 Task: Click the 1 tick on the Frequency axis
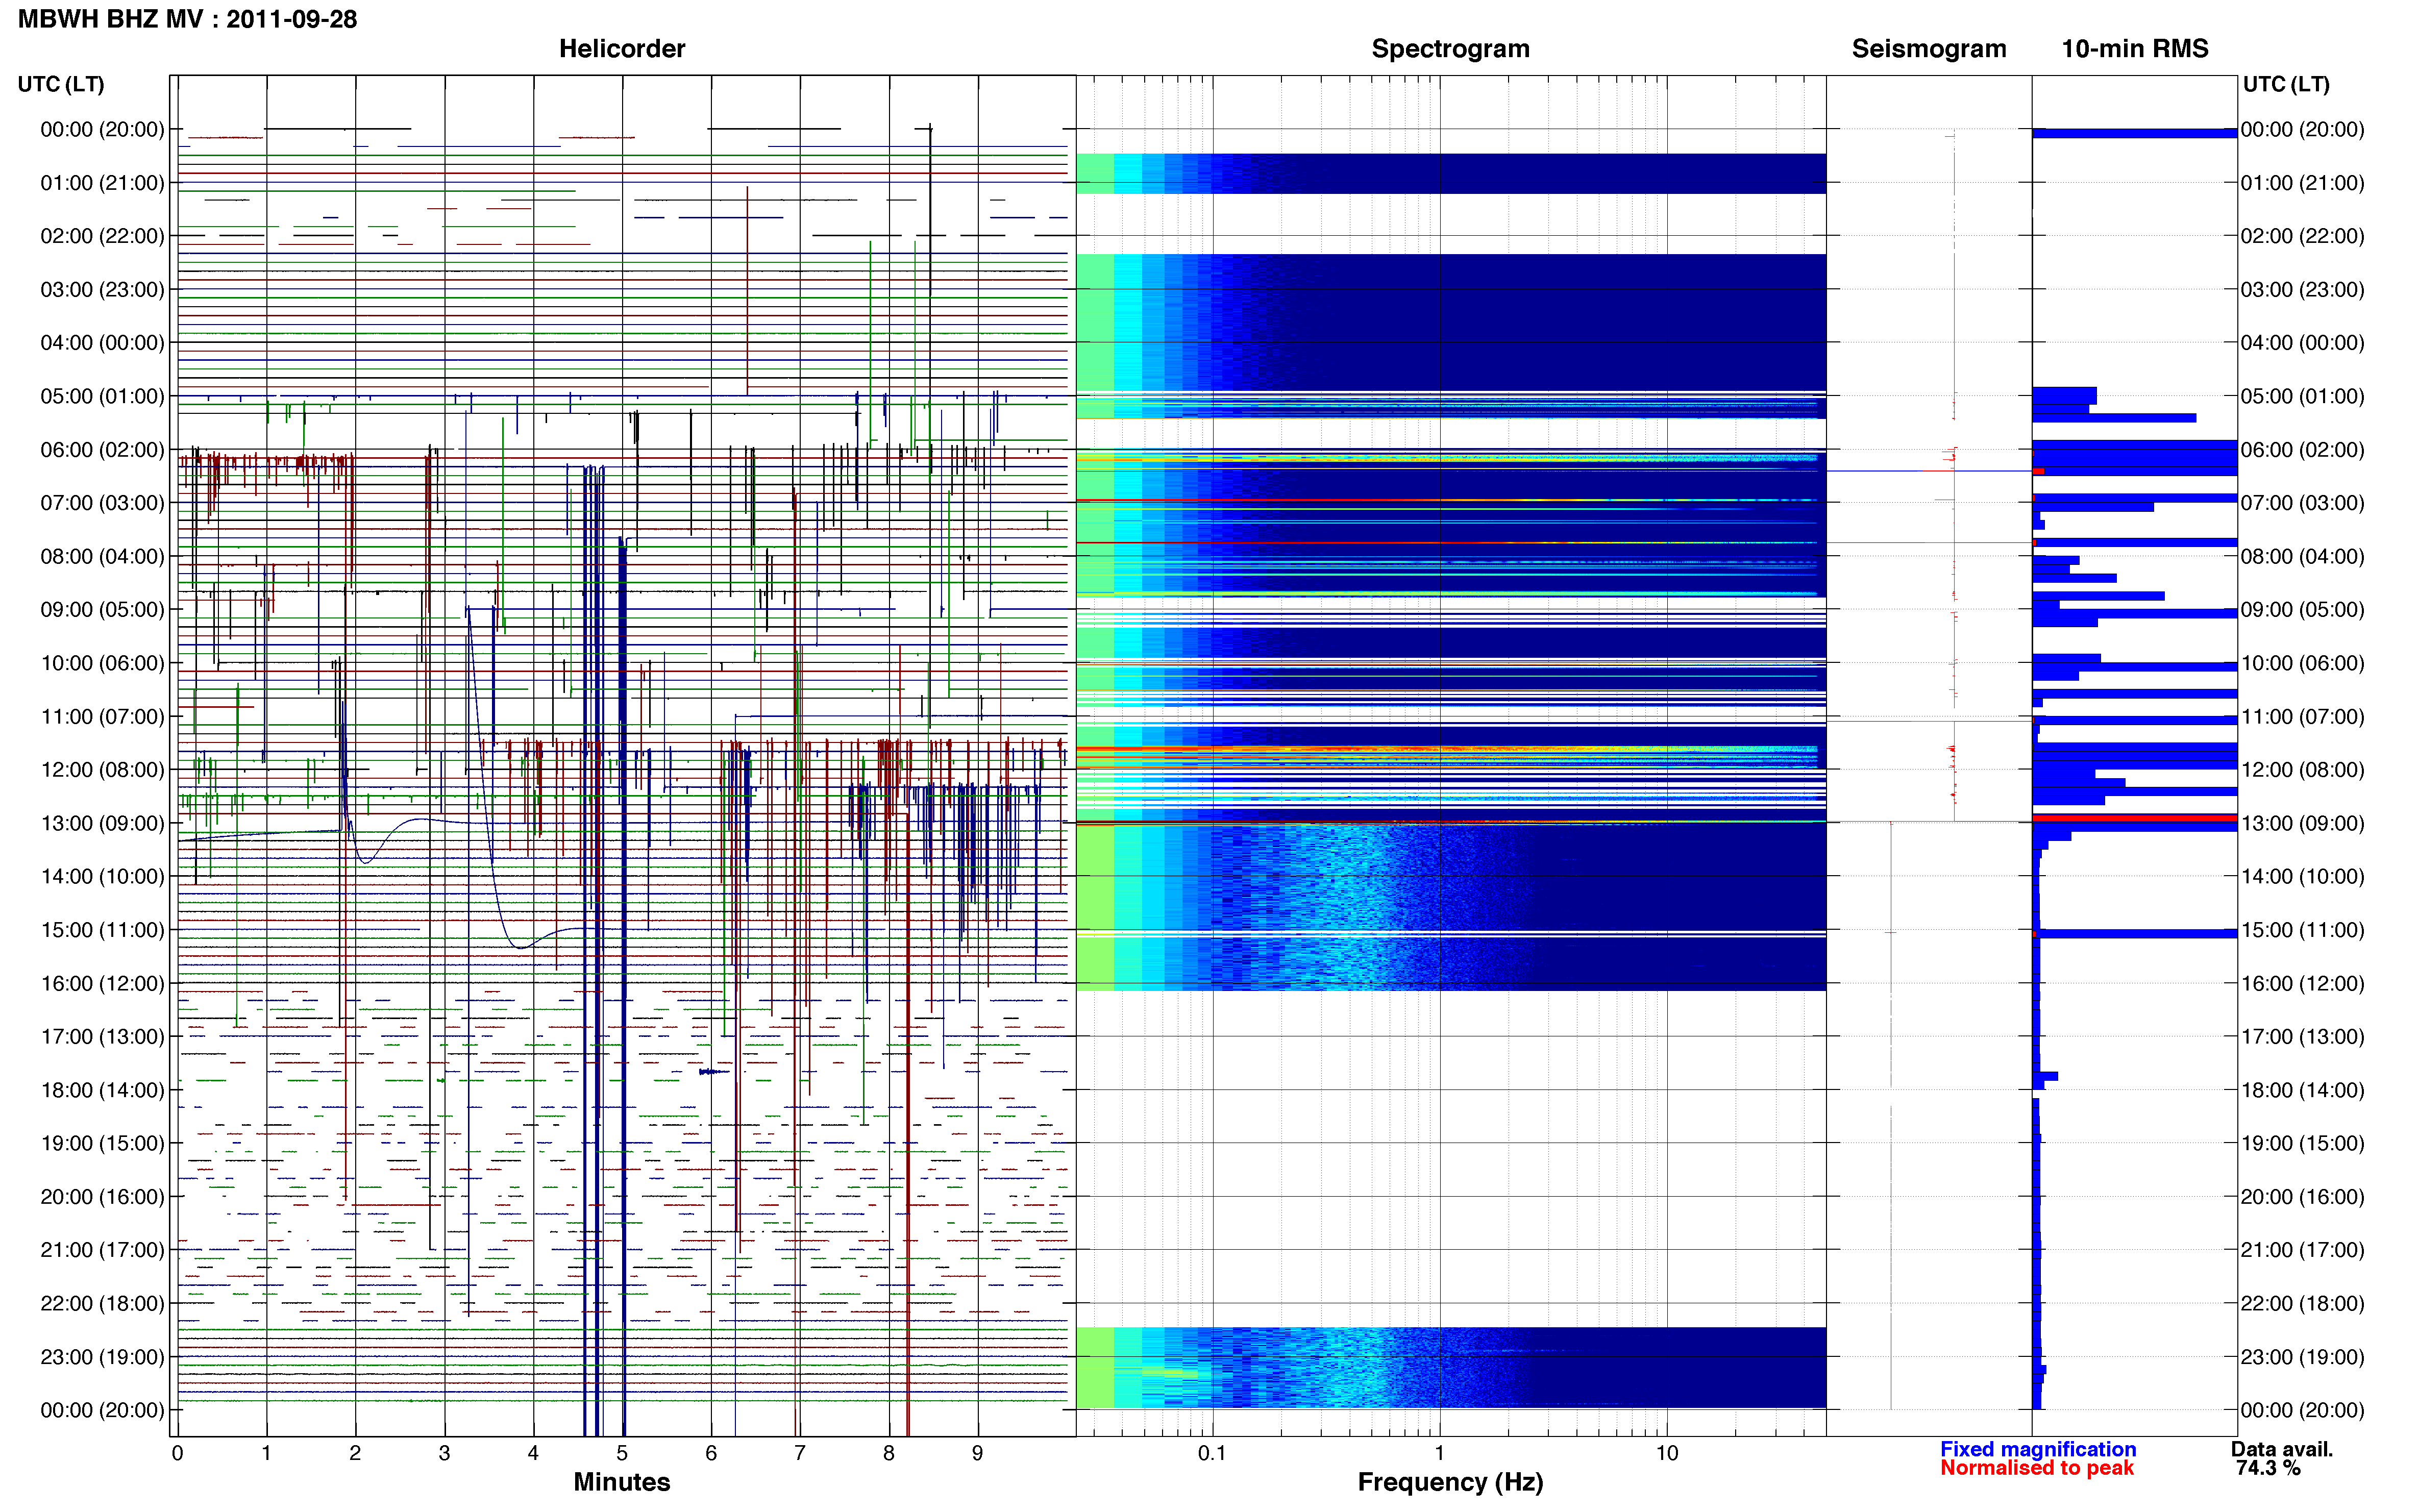pos(1440,1453)
